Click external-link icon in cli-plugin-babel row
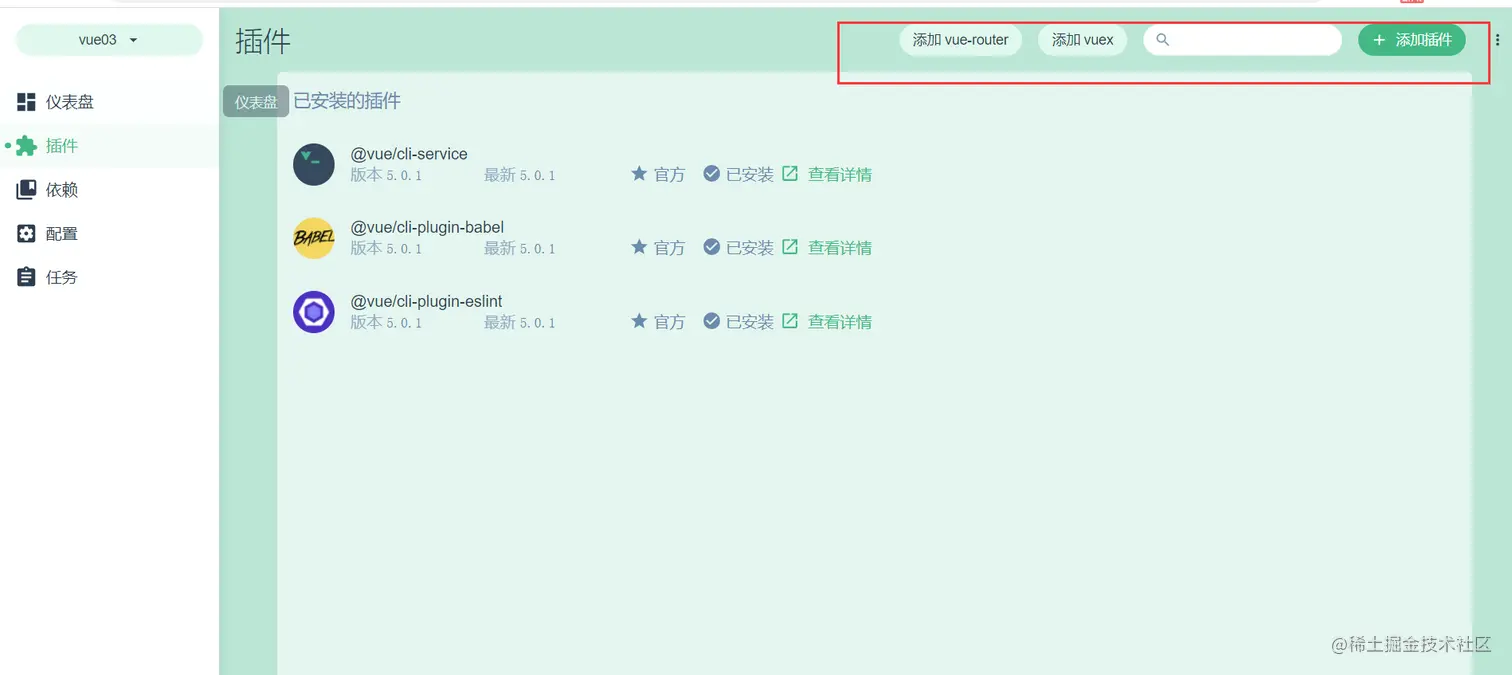 [790, 246]
